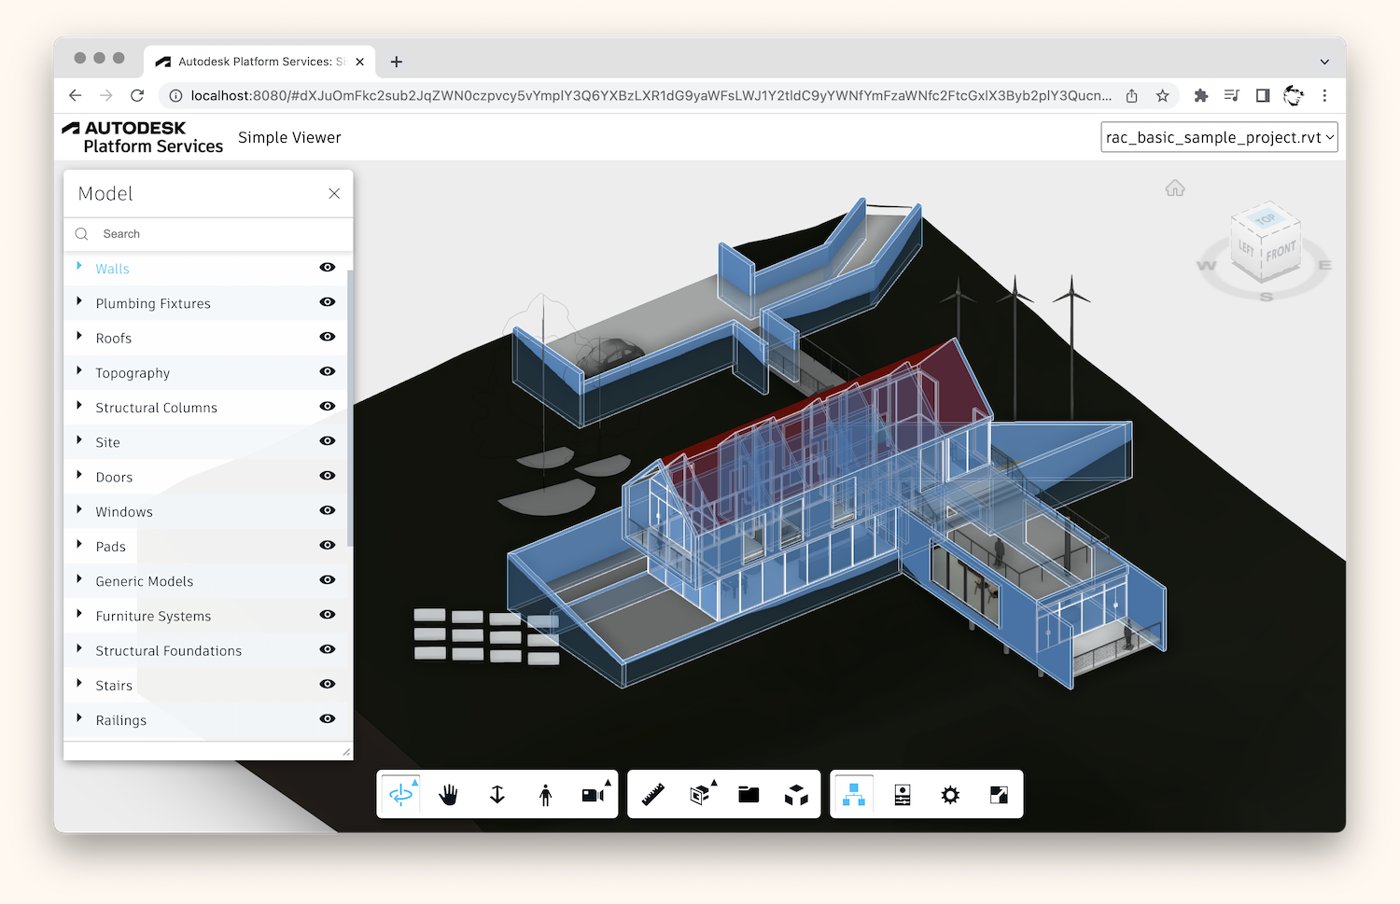Close the Model browser panel

coord(334,193)
